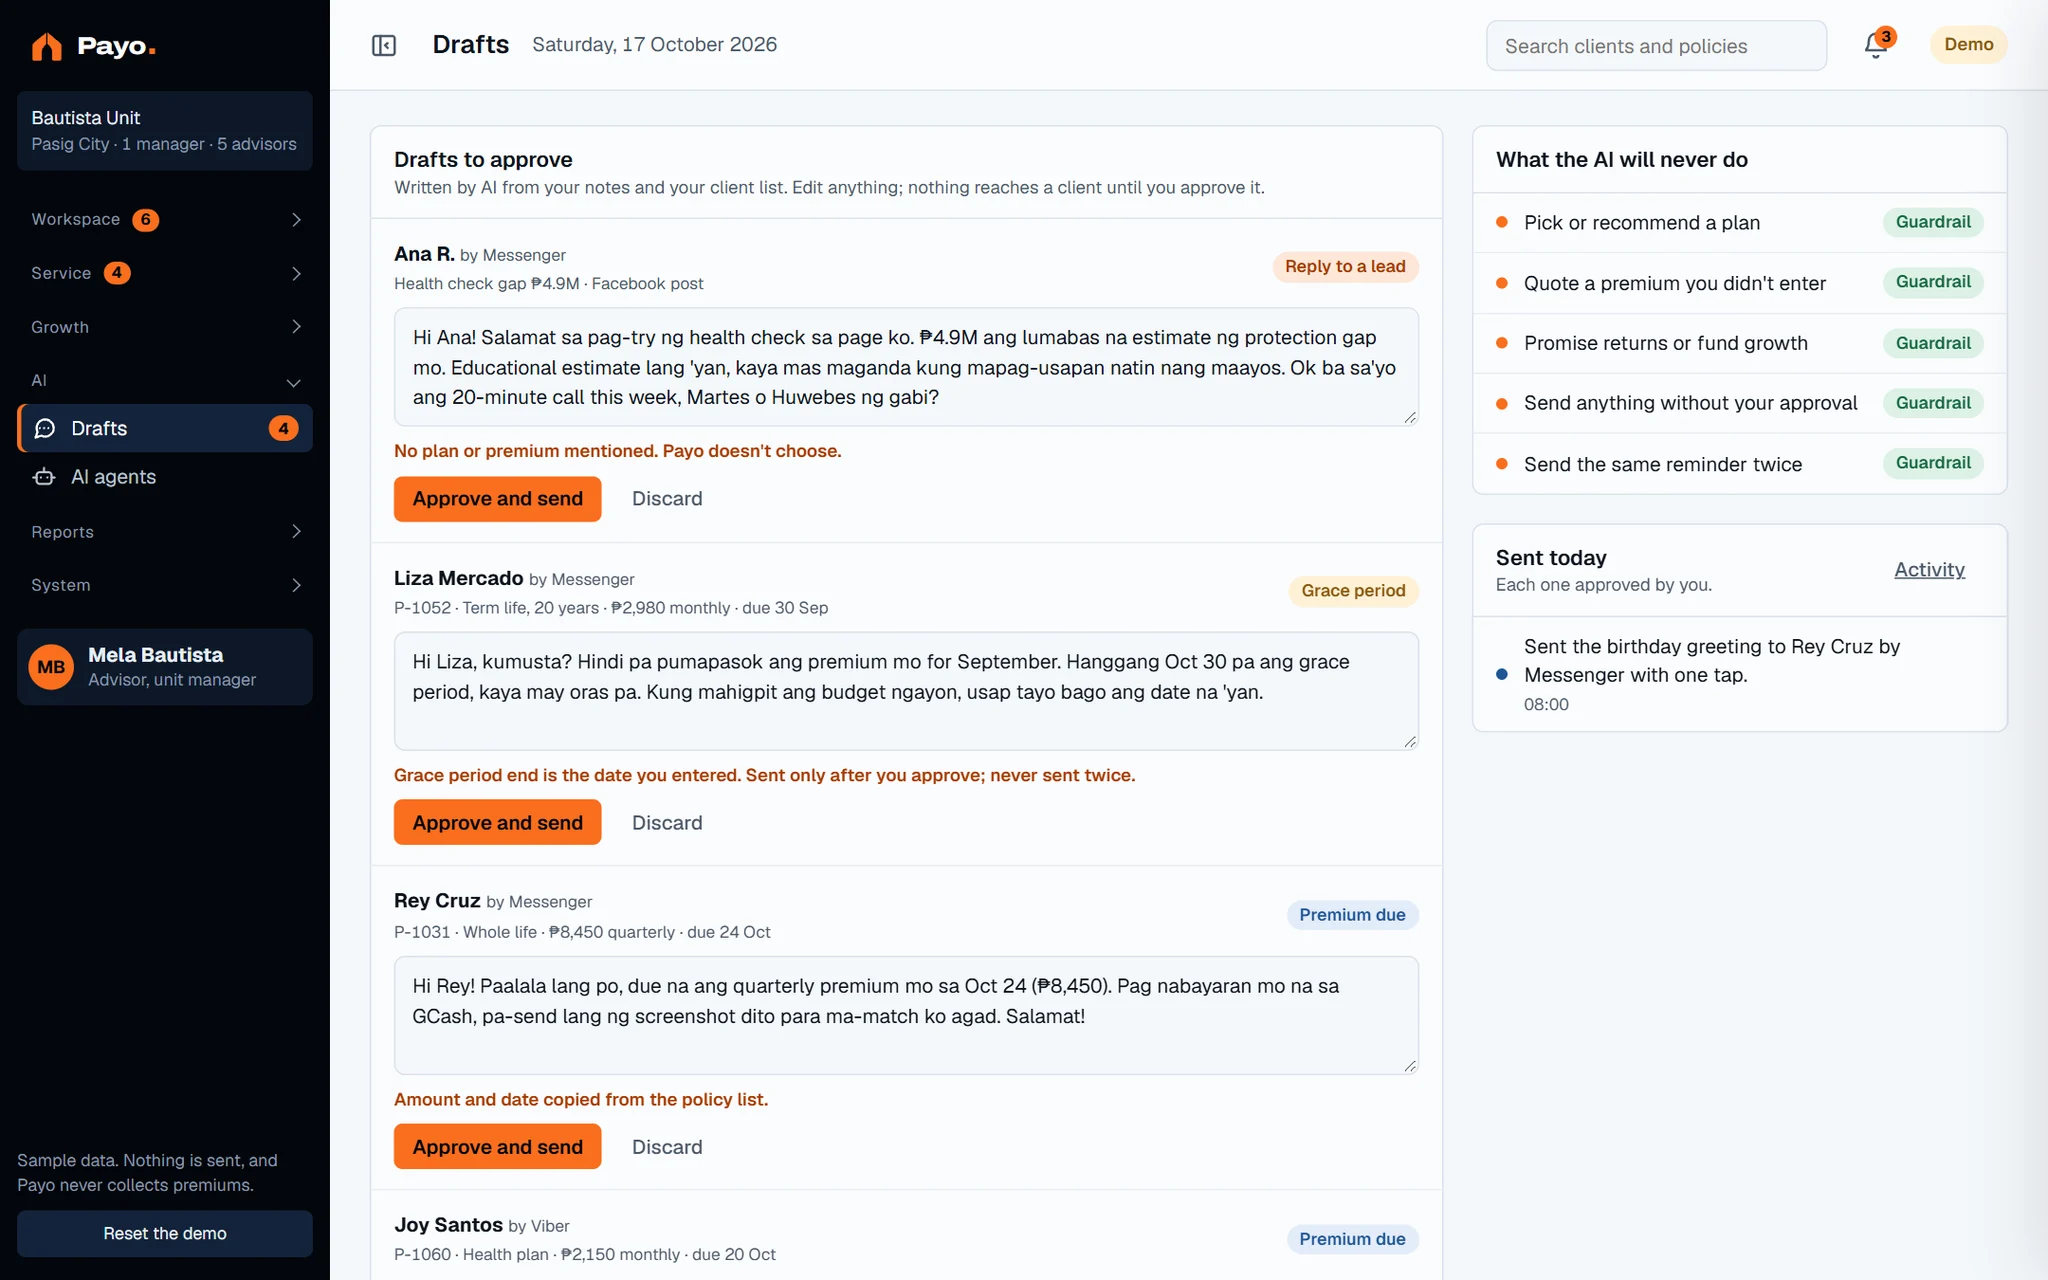Click Guardrail tag for Quote a premium
Screen dimensions: 2048x1280
1933,282
